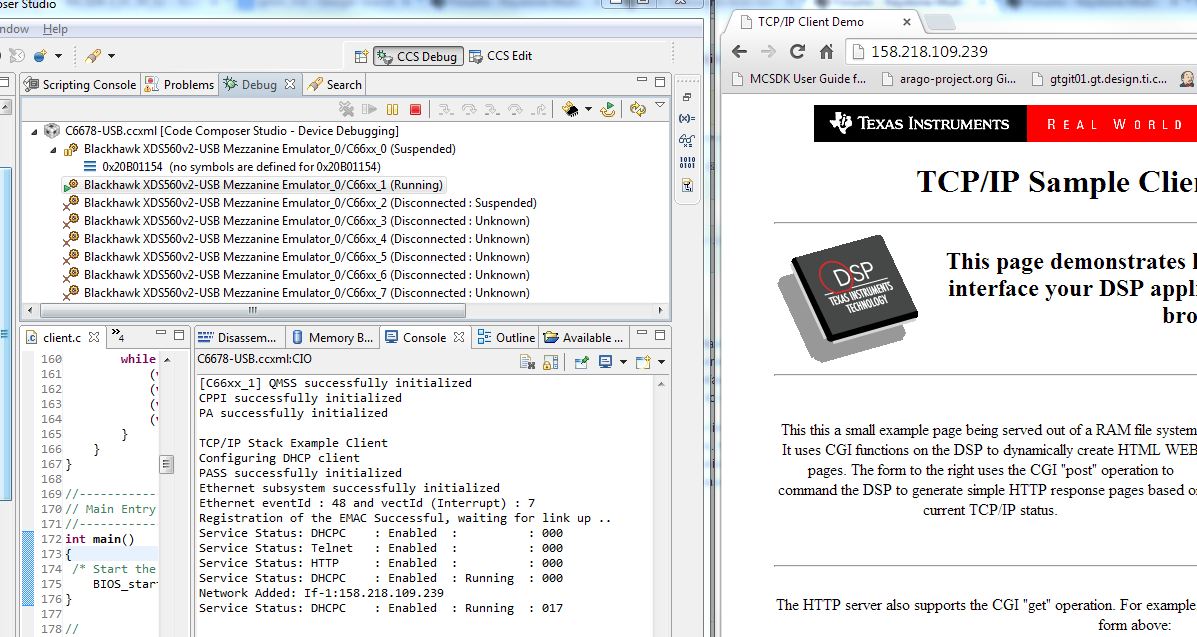Maximize the Console view panel
The width and height of the screenshot is (1197, 637).
click(660, 335)
